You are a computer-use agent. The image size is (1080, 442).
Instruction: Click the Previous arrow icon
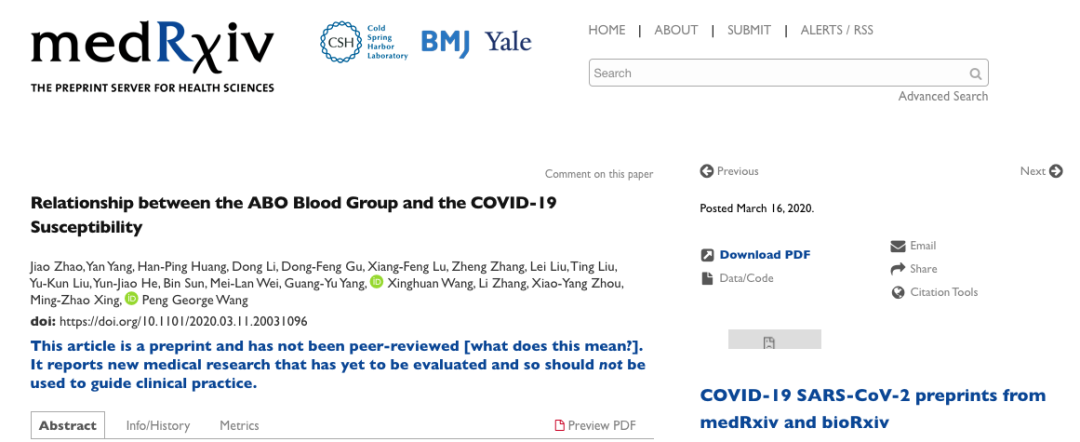707,171
